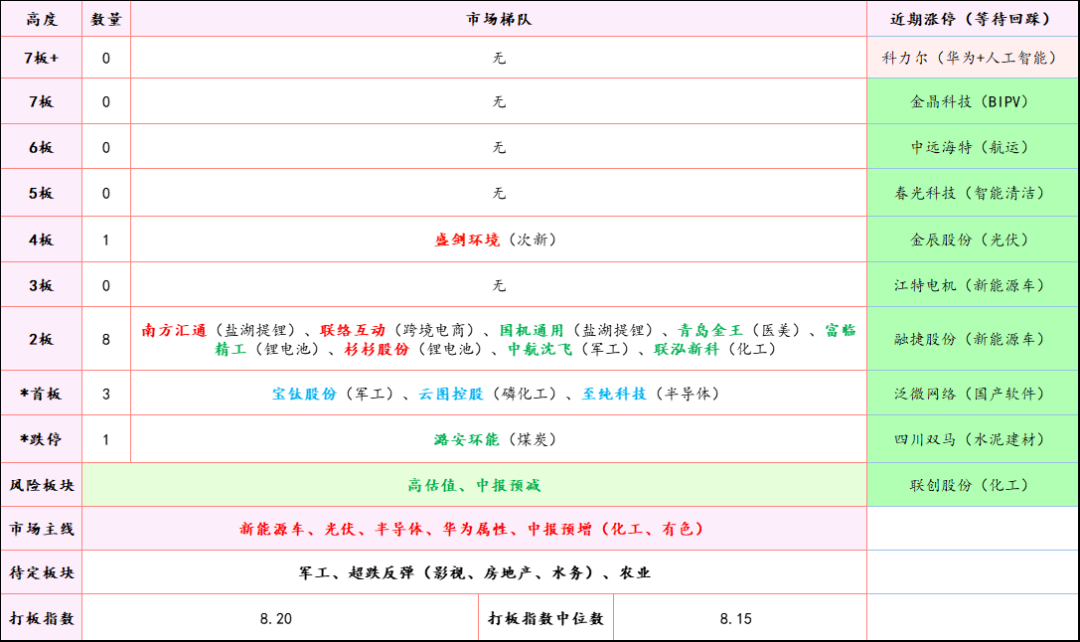Click the 高估值、中报预减 risk text
This screenshot has height=642, width=1080.
pyautogui.click(x=475, y=485)
